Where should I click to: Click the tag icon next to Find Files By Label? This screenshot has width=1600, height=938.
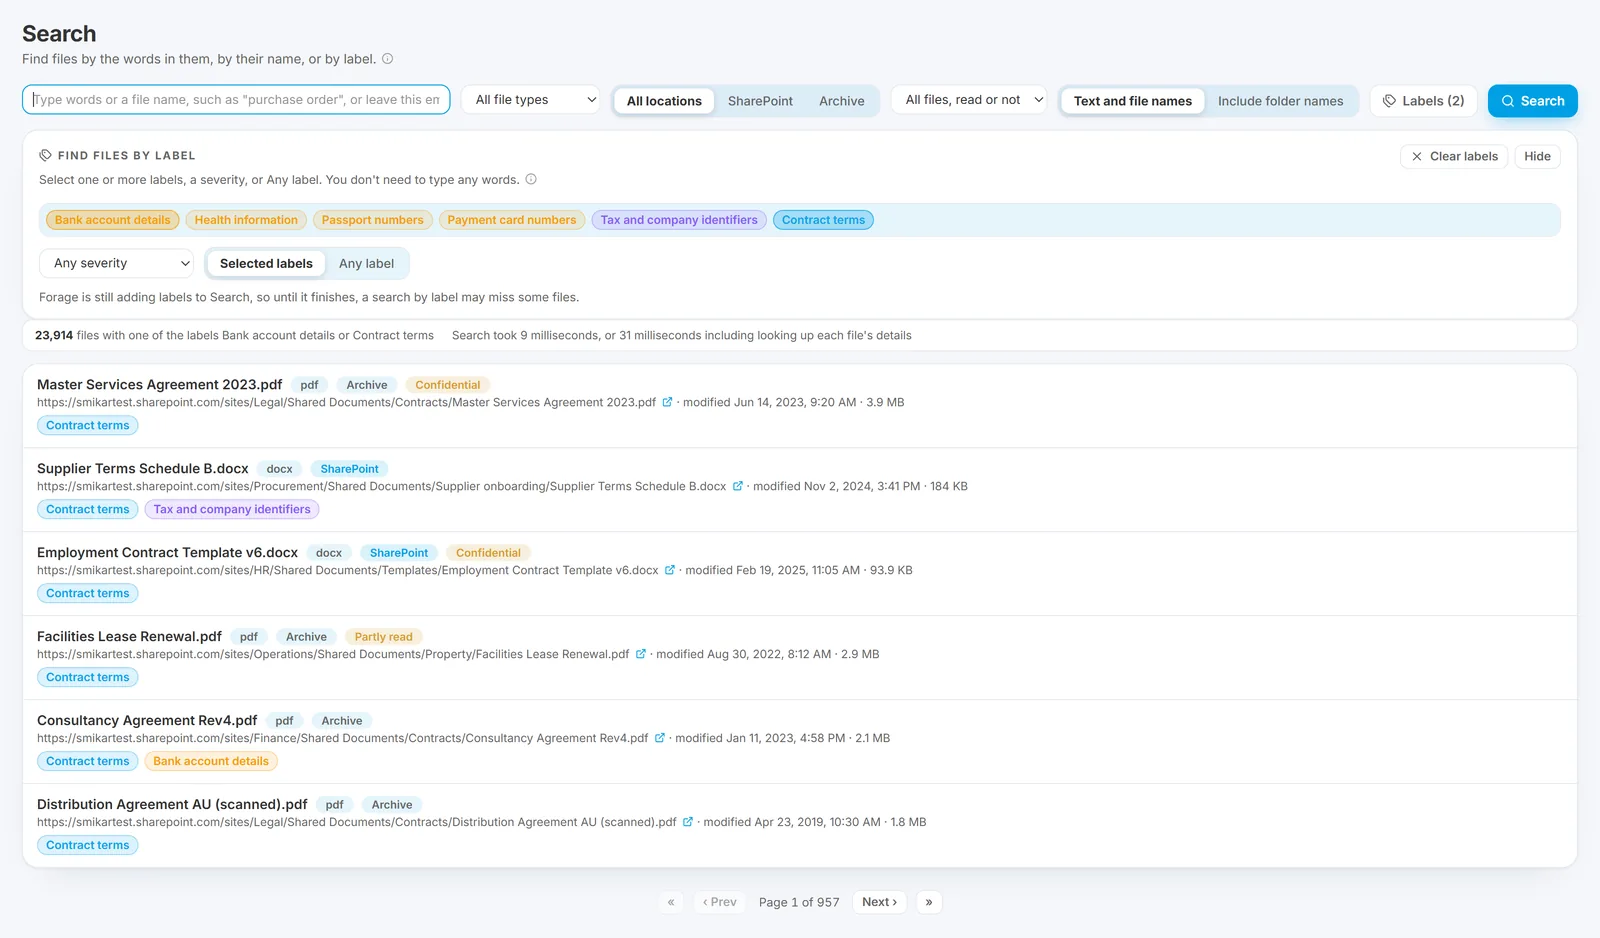[x=45, y=156]
